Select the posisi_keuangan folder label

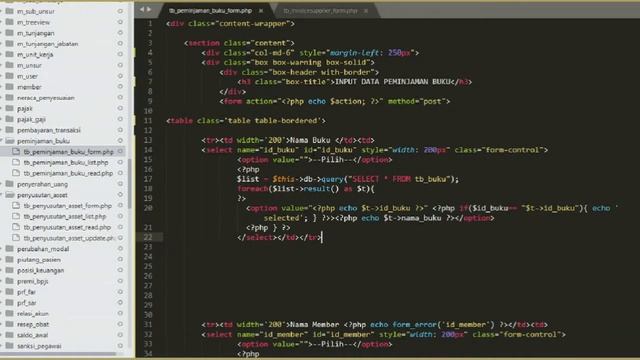(x=40, y=270)
